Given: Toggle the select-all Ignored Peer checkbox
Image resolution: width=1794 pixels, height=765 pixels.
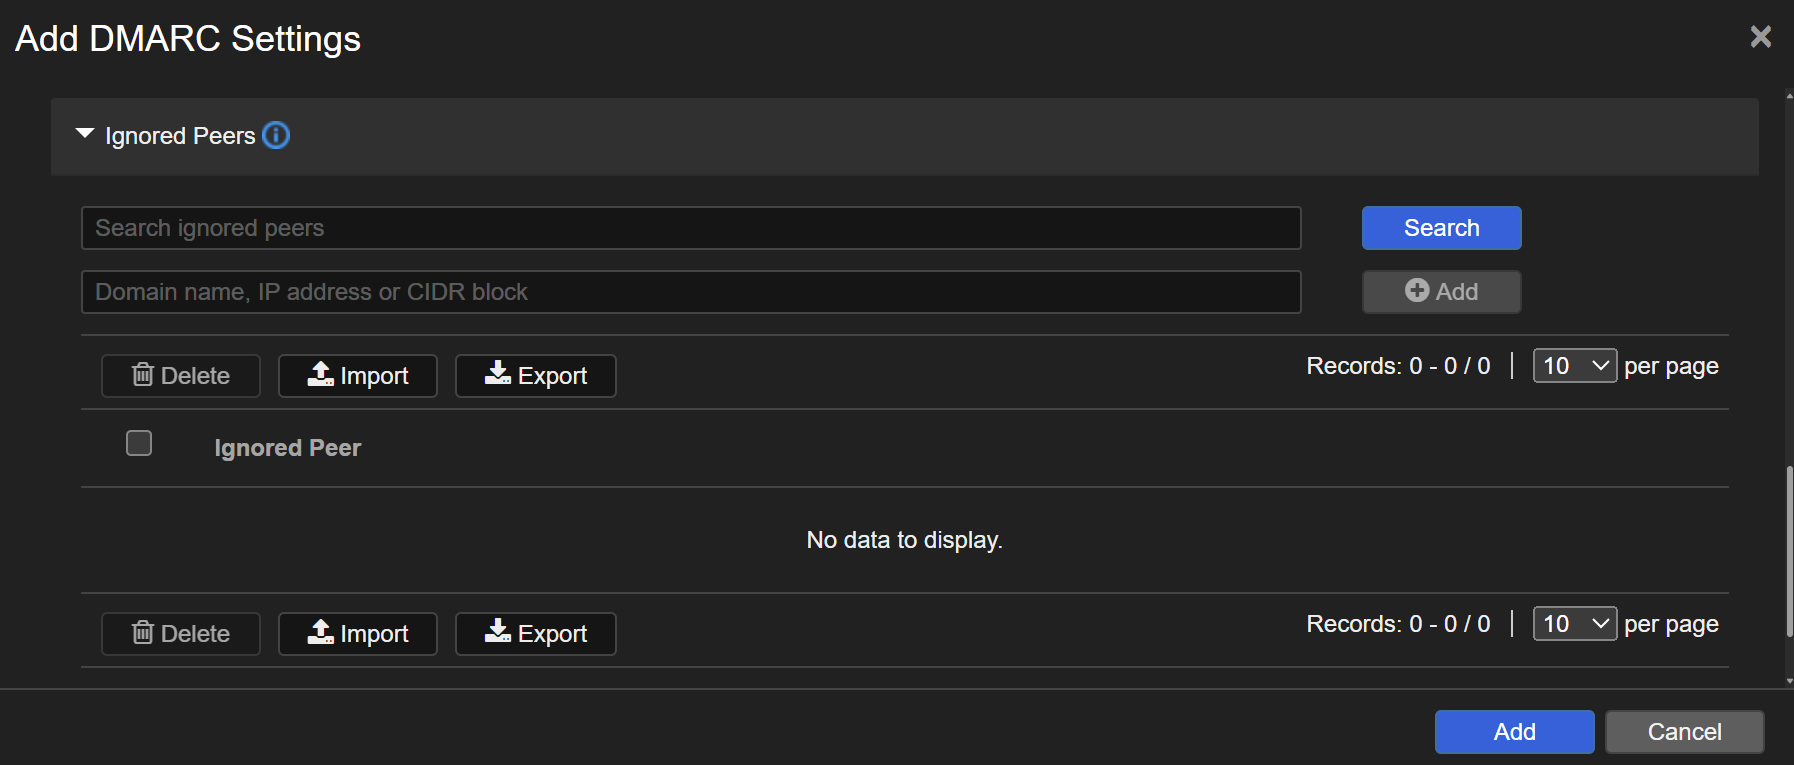Looking at the screenshot, I should 139,443.
